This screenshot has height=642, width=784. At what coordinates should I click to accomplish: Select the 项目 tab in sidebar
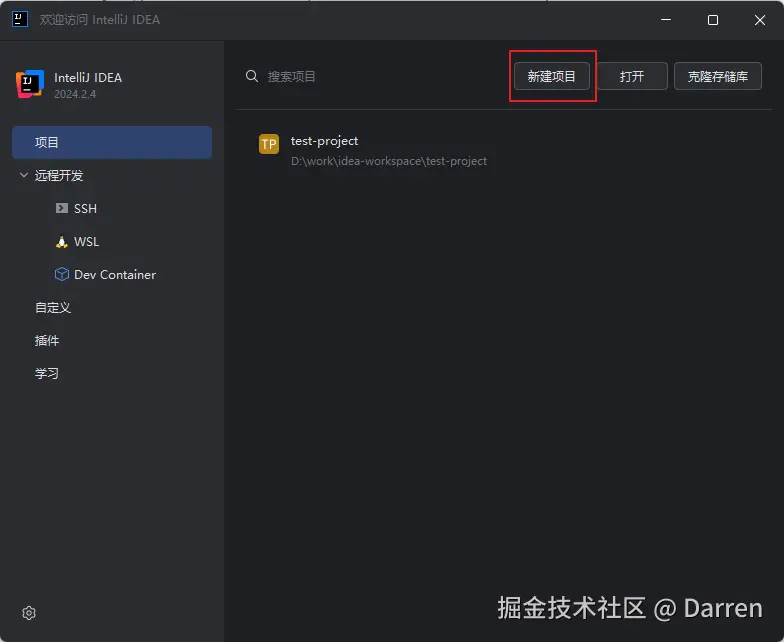(x=112, y=142)
